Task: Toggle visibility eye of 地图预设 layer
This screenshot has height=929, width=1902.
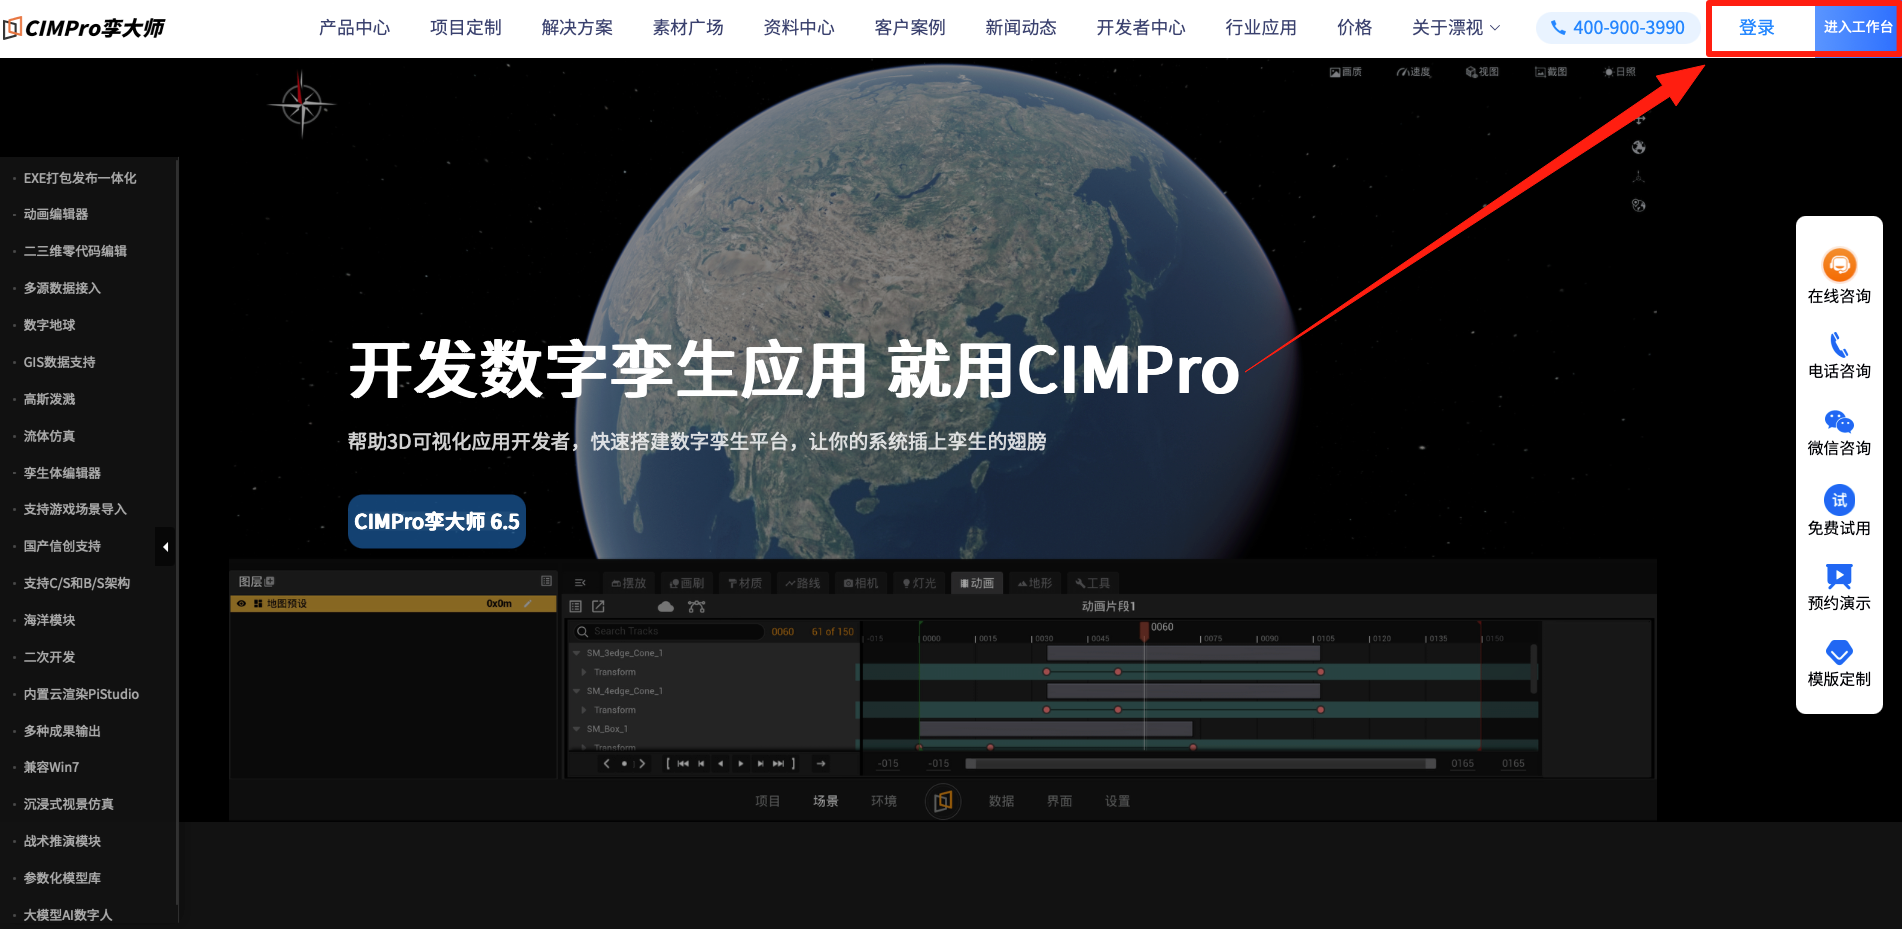Action: point(241,604)
